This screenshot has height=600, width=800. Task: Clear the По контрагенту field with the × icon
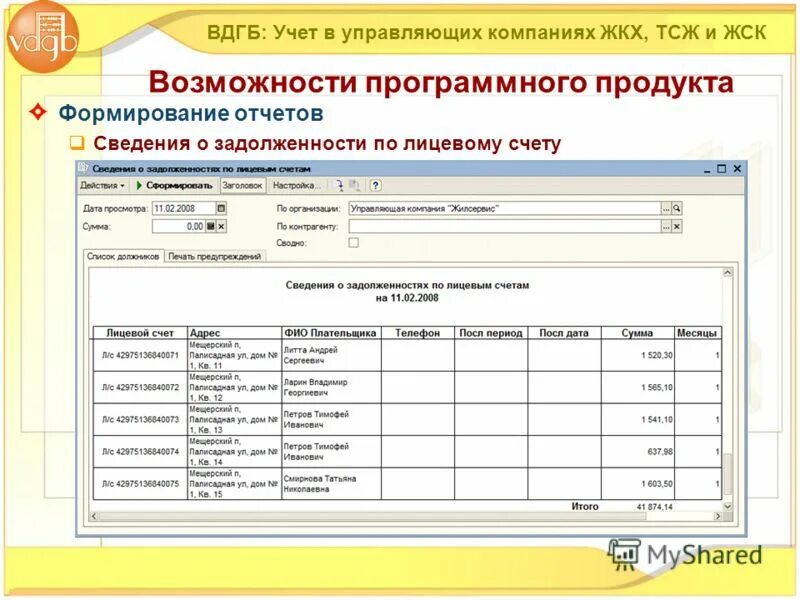[x=676, y=225]
